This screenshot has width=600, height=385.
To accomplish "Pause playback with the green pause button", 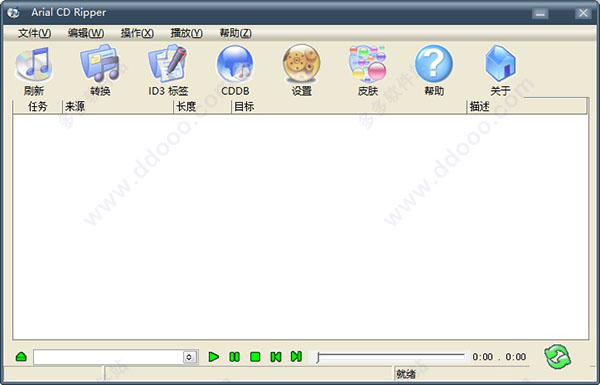I will pyautogui.click(x=234, y=357).
